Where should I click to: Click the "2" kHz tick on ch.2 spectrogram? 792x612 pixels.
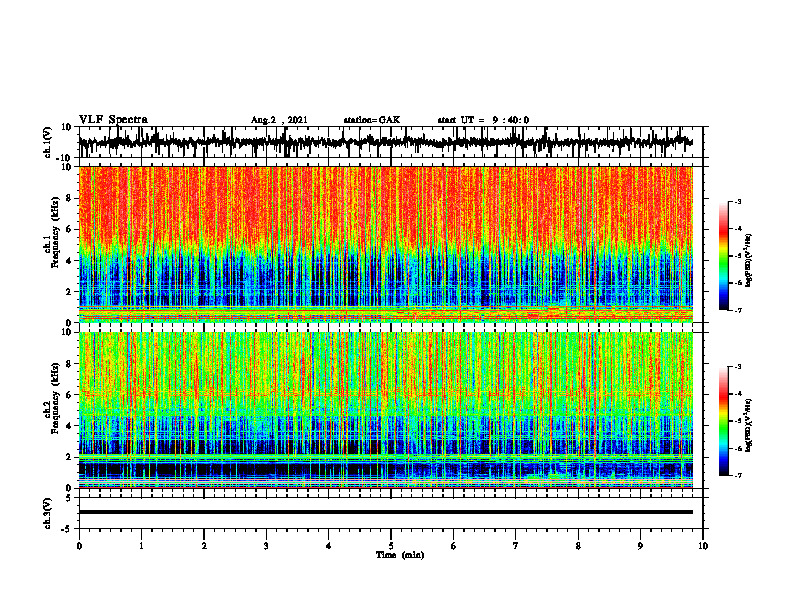click(x=70, y=457)
